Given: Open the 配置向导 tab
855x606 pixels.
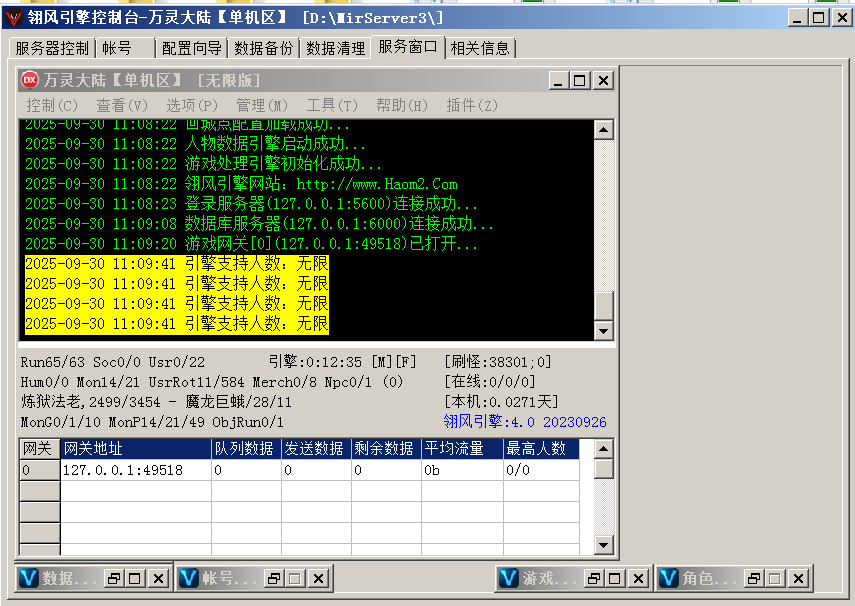Looking at the screenshot, I should [193, 47].
